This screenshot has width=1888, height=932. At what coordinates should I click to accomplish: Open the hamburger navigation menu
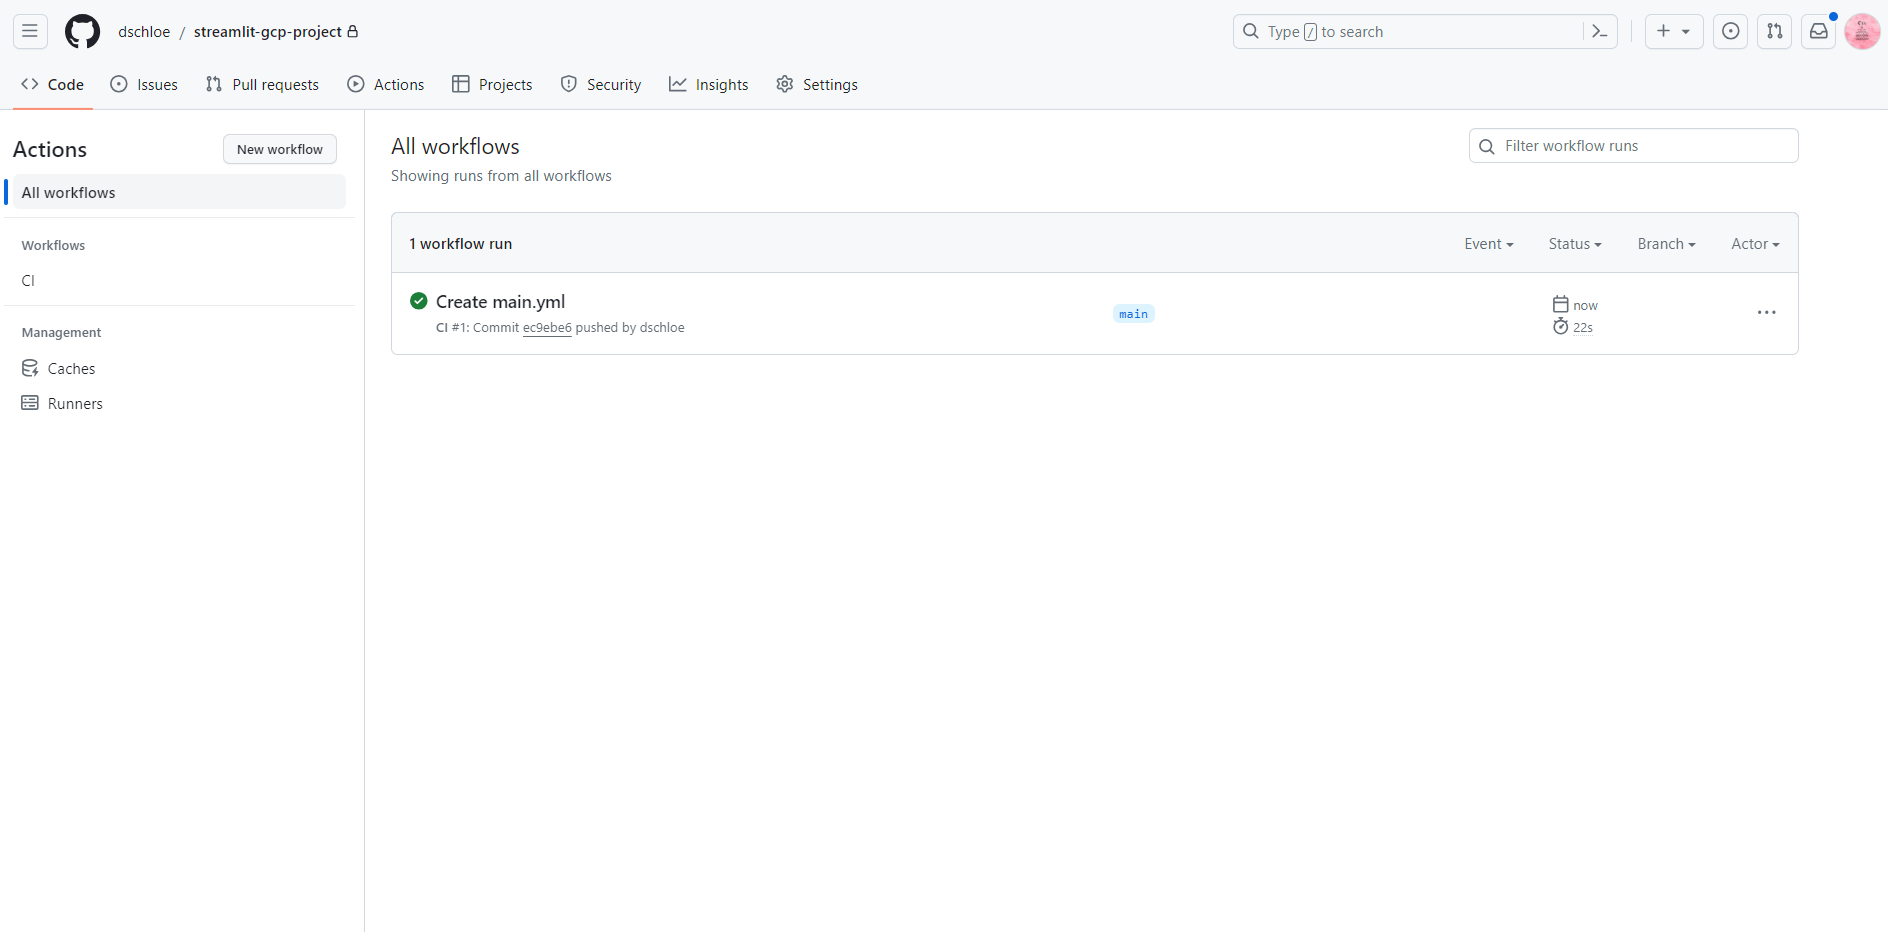coord(30,31)
